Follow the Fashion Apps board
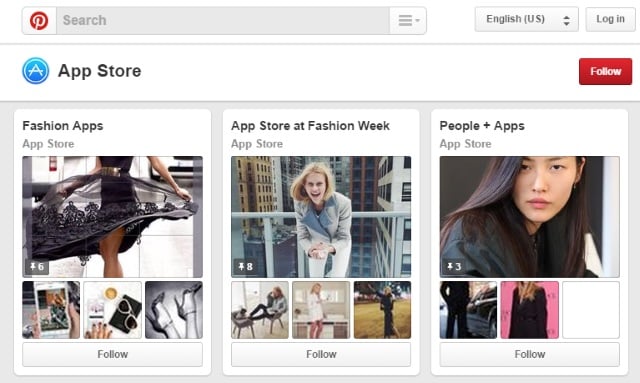640x383 pixels. (113, 354)
